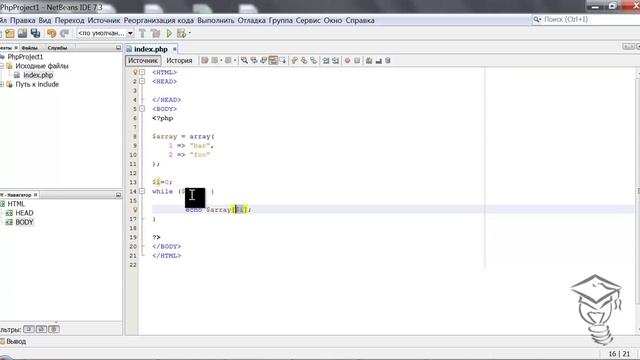Click the Last Edit icon in editor toolbar
The height and width of the screenshot is (360, 640).
[204, 60]
